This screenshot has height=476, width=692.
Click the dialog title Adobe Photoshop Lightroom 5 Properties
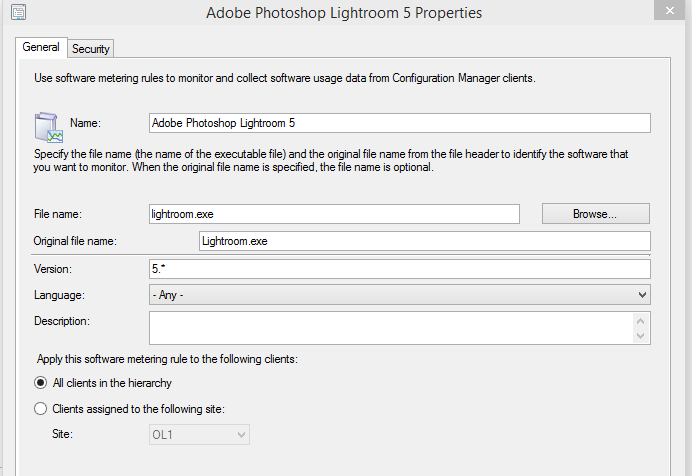(344, 13)
